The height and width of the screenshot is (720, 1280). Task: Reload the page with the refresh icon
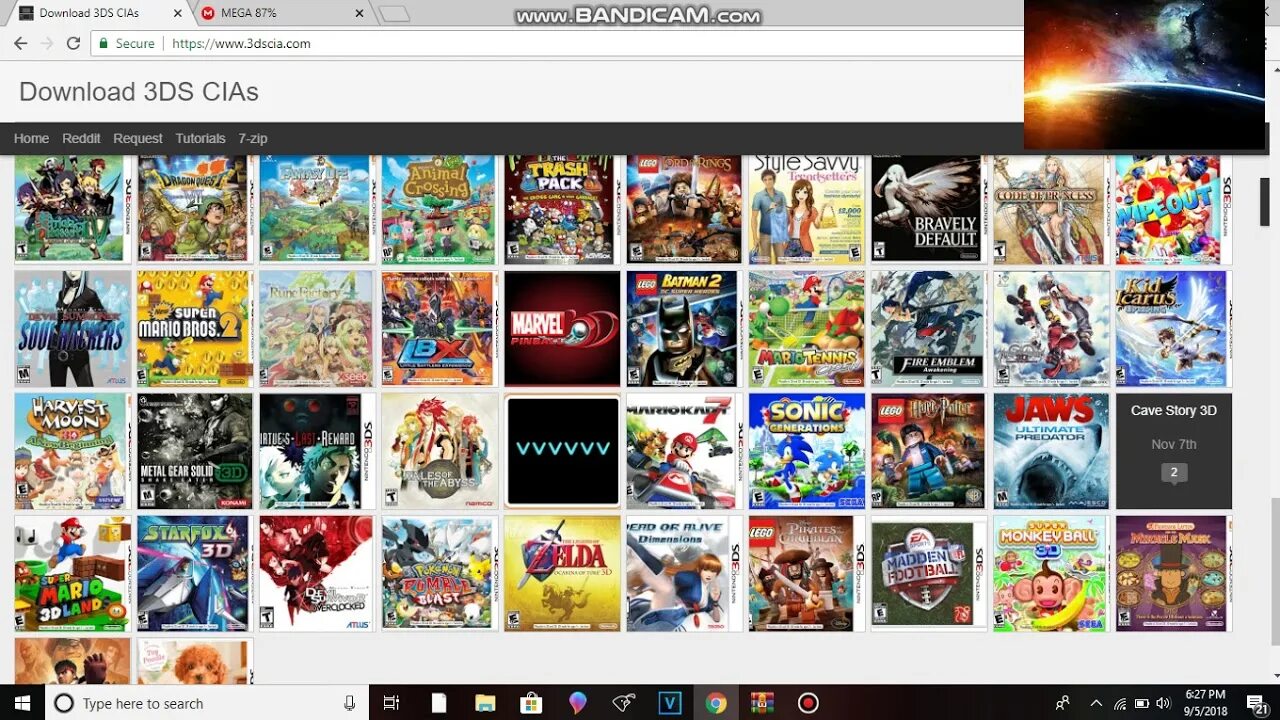pyautogui.click(x=73, y=43)
